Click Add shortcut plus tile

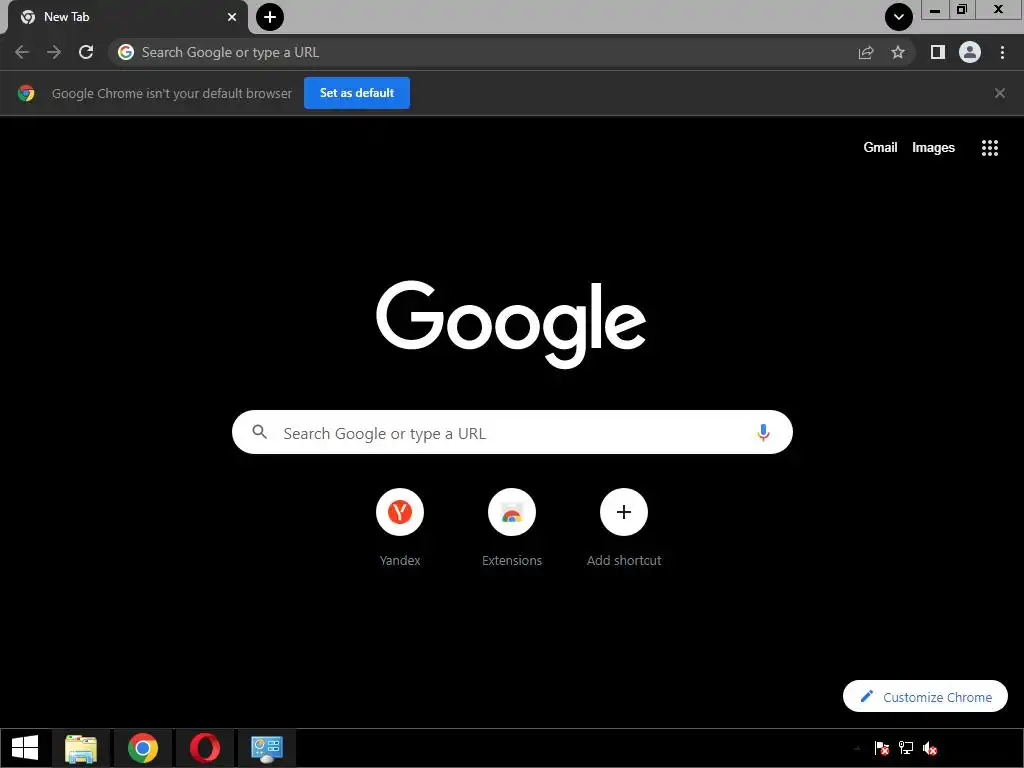click(624, 526)
